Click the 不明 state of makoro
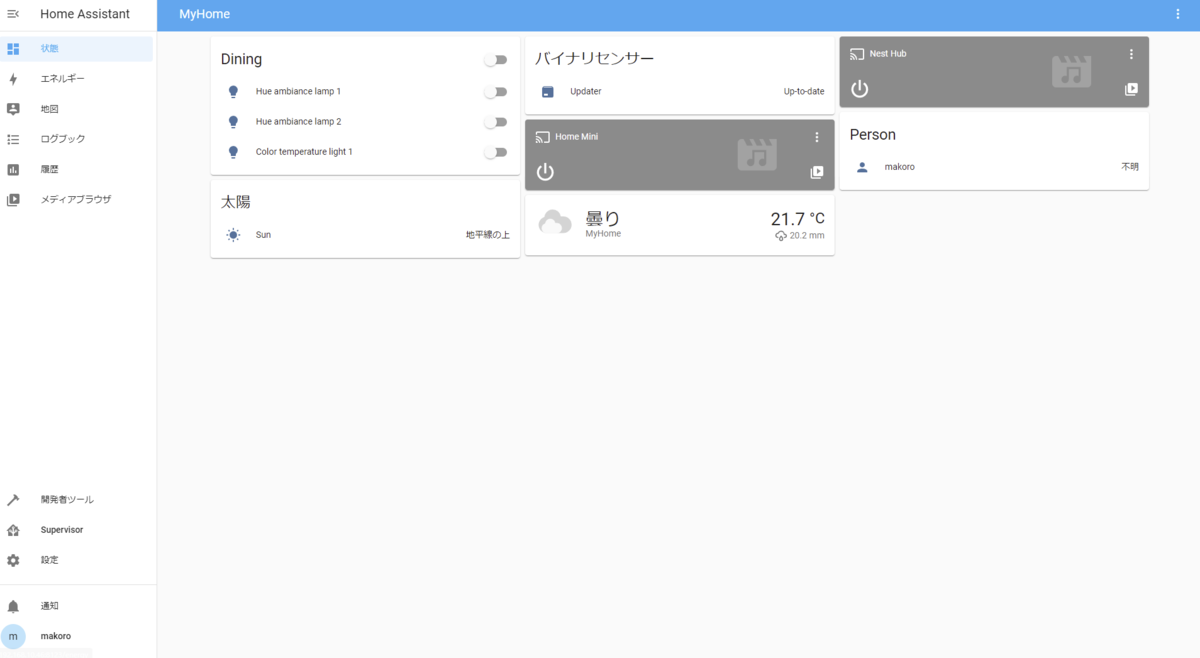The width and height of the screenshot is (1200, 658). (x=1130, y=167)
